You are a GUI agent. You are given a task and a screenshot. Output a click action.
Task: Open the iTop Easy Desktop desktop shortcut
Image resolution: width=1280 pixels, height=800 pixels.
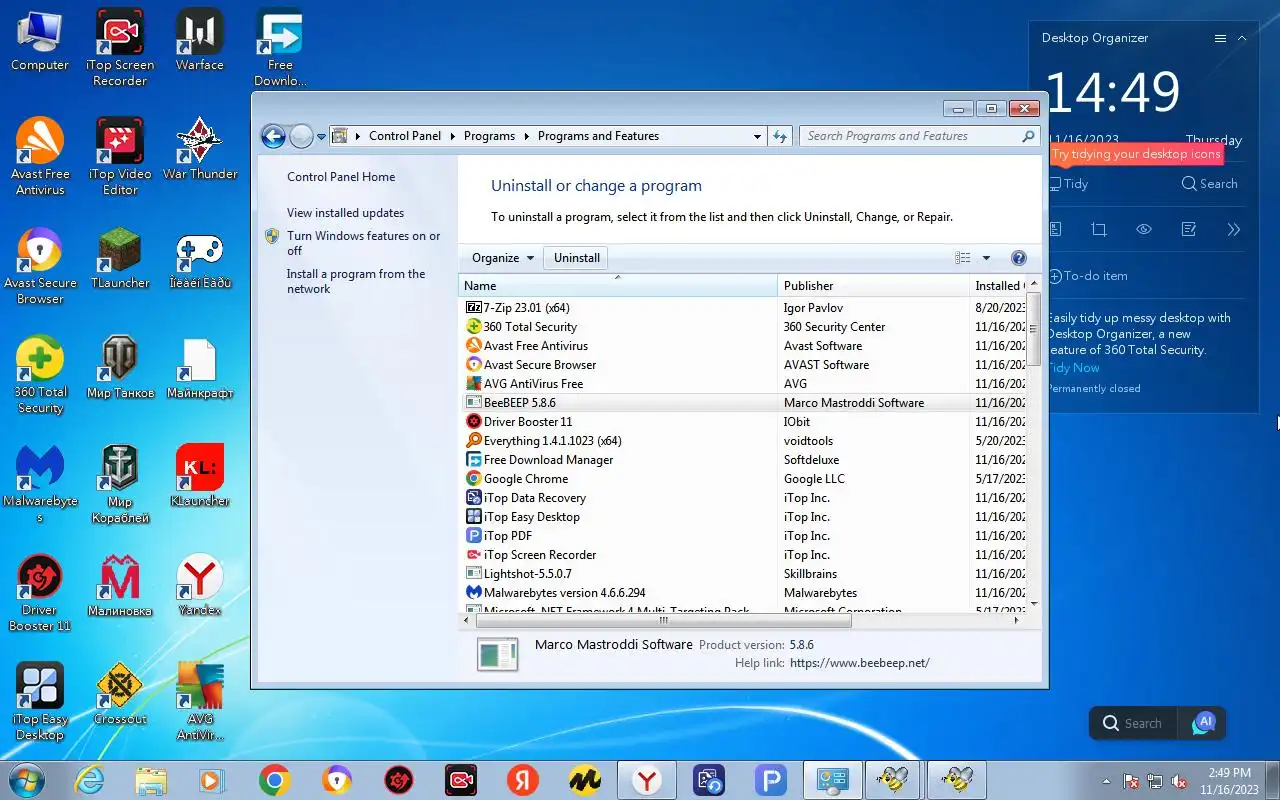pyautogui.click(x=40, y=702)
